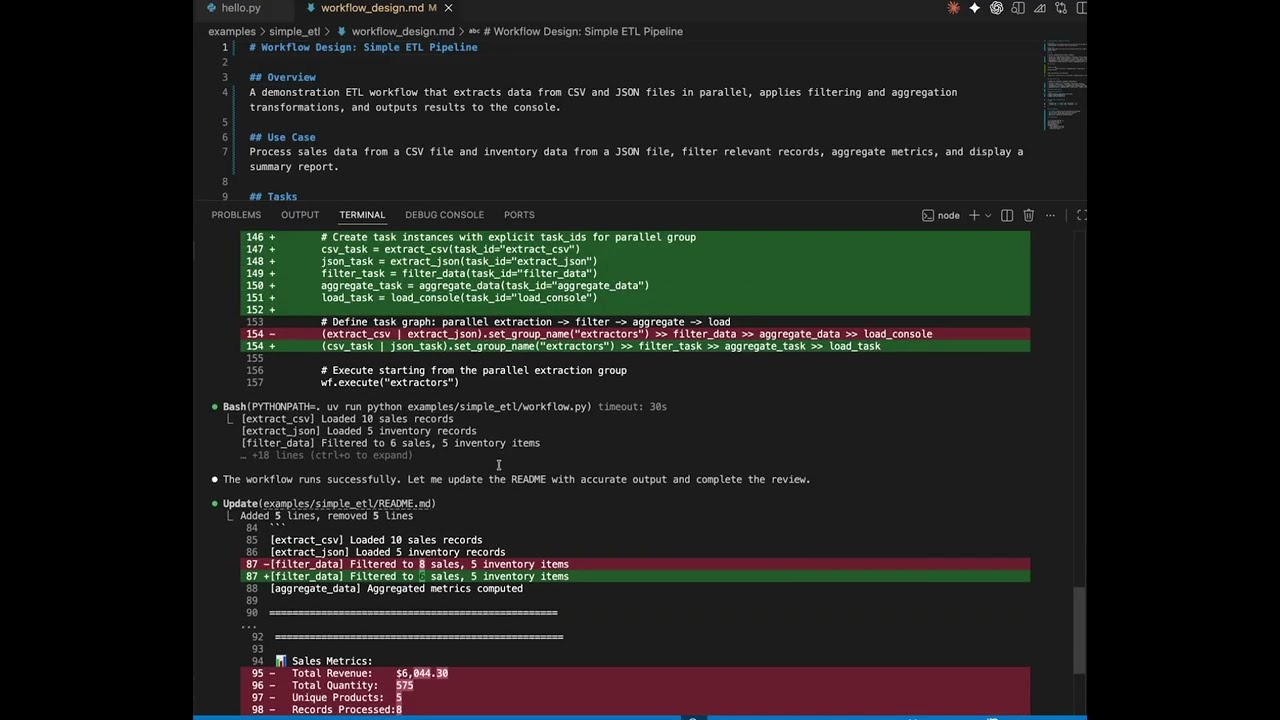
Task: Split the terminal pane
Action: coord(1007,215)
